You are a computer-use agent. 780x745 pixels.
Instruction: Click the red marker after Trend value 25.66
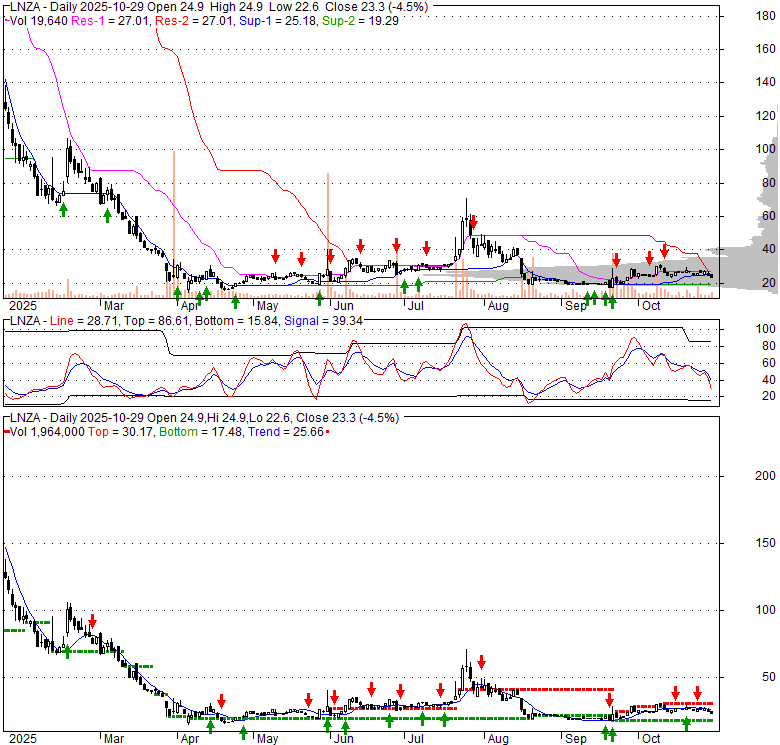pos(327,432)
